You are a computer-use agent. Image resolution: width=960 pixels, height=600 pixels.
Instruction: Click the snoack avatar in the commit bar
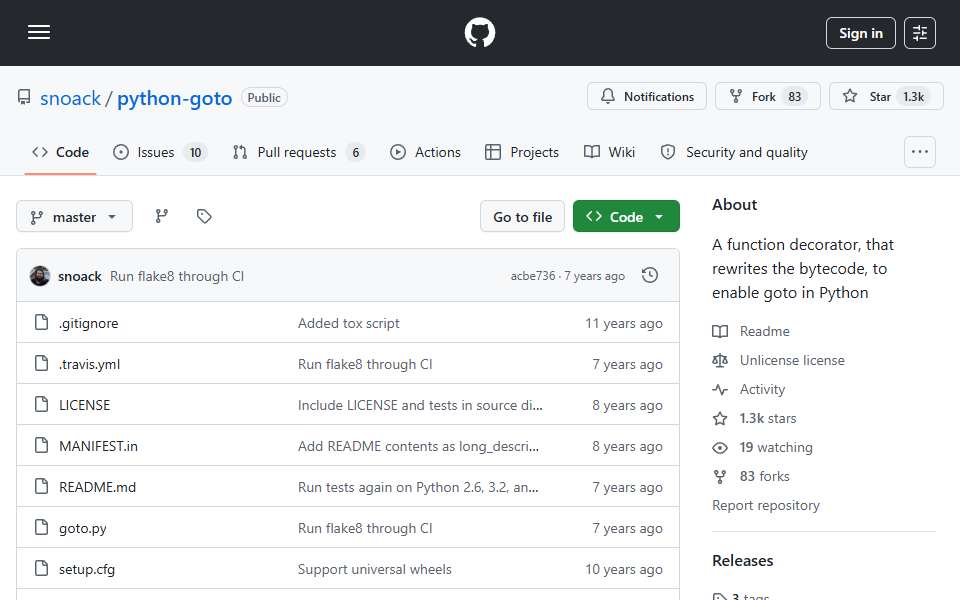coord(40,276)
